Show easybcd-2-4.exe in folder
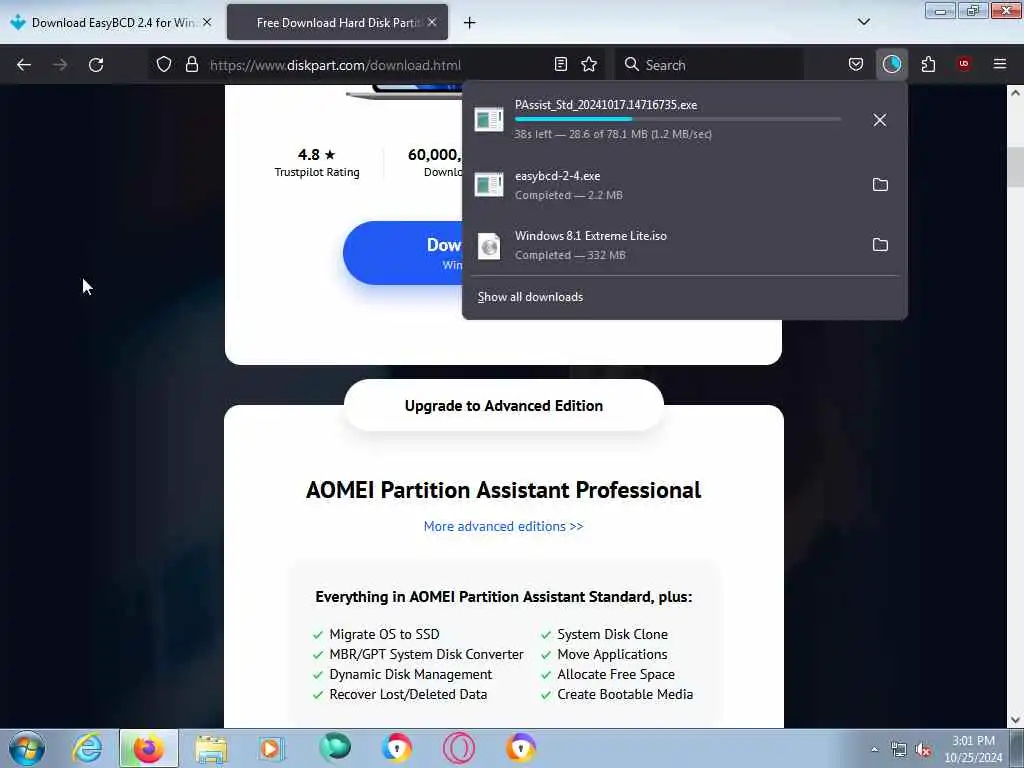 coord(880,185)
